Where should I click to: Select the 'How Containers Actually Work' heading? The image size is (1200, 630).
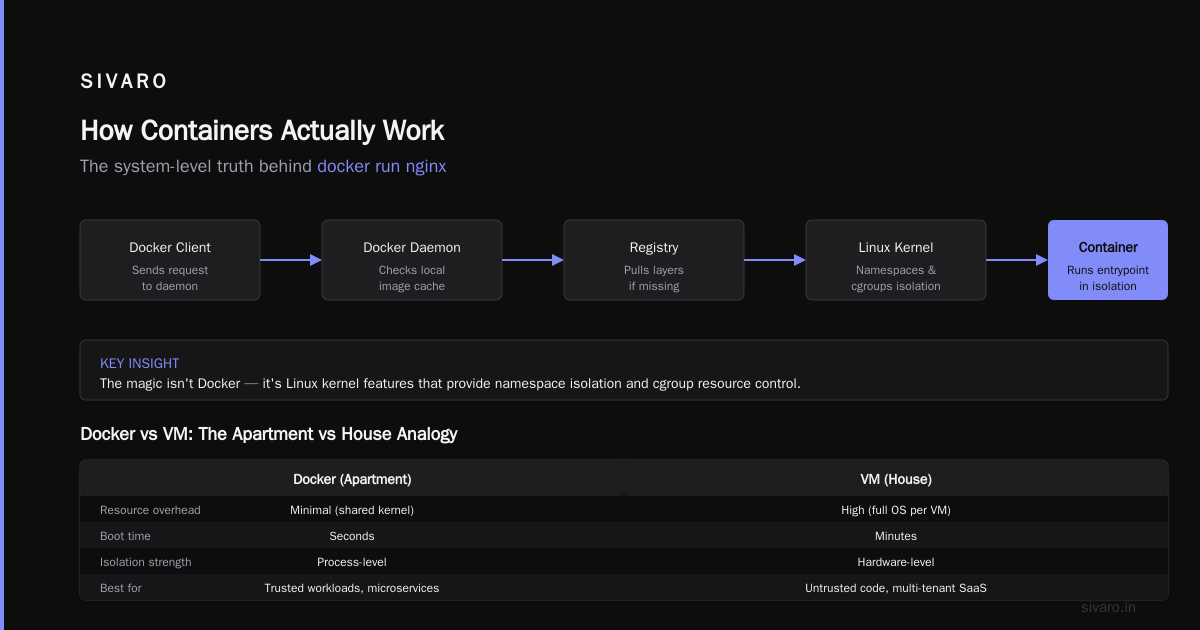[262, 131]
